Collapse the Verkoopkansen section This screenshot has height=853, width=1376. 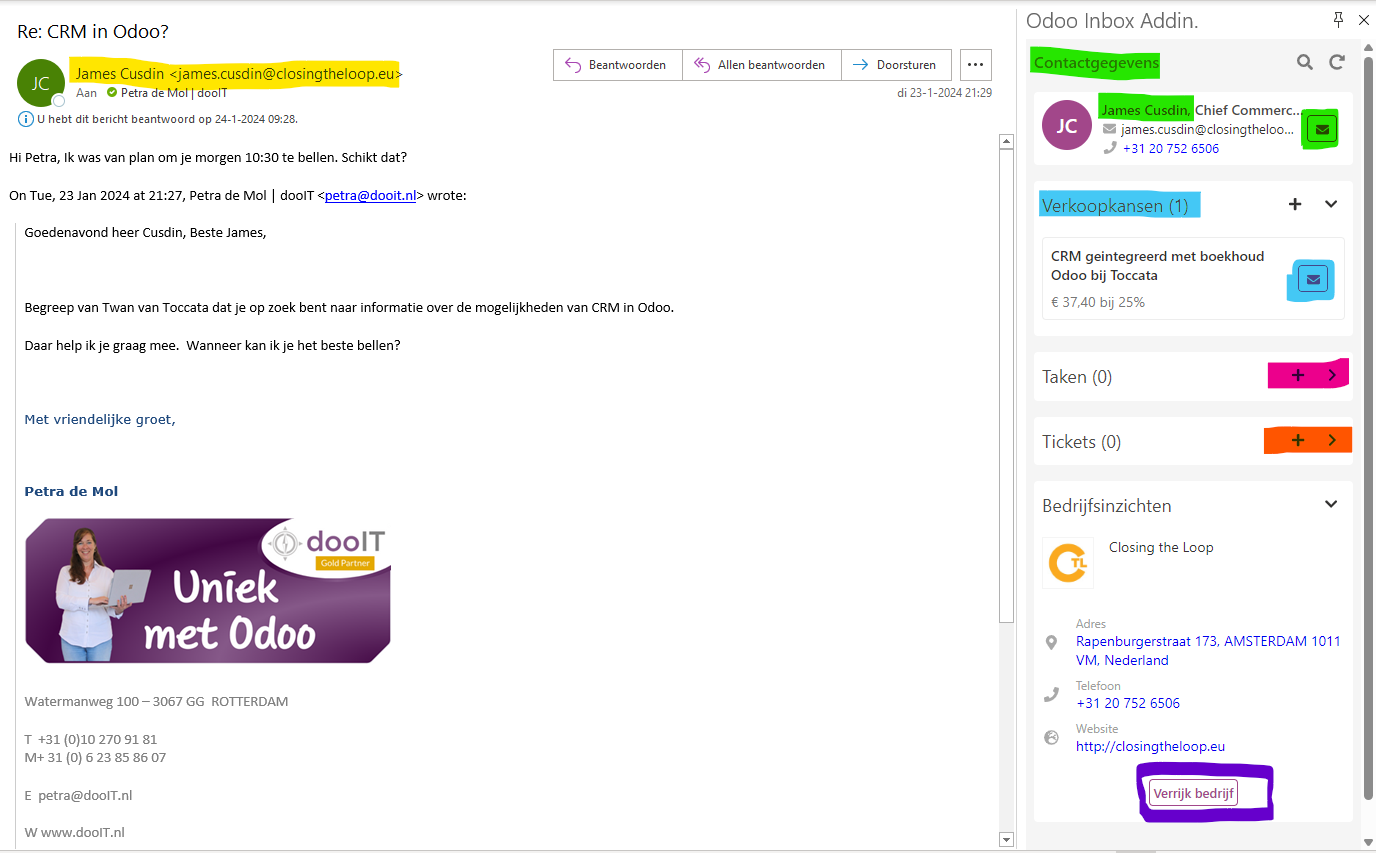tap(1331, 204)
